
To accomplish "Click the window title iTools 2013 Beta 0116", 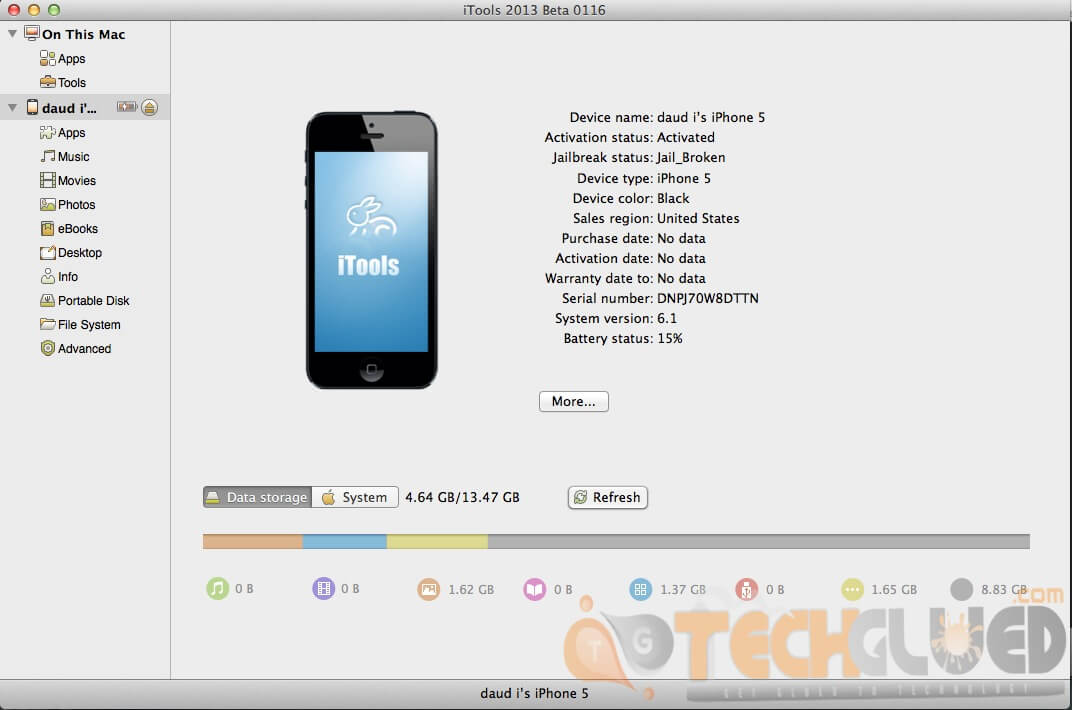I will click(534, 10).
